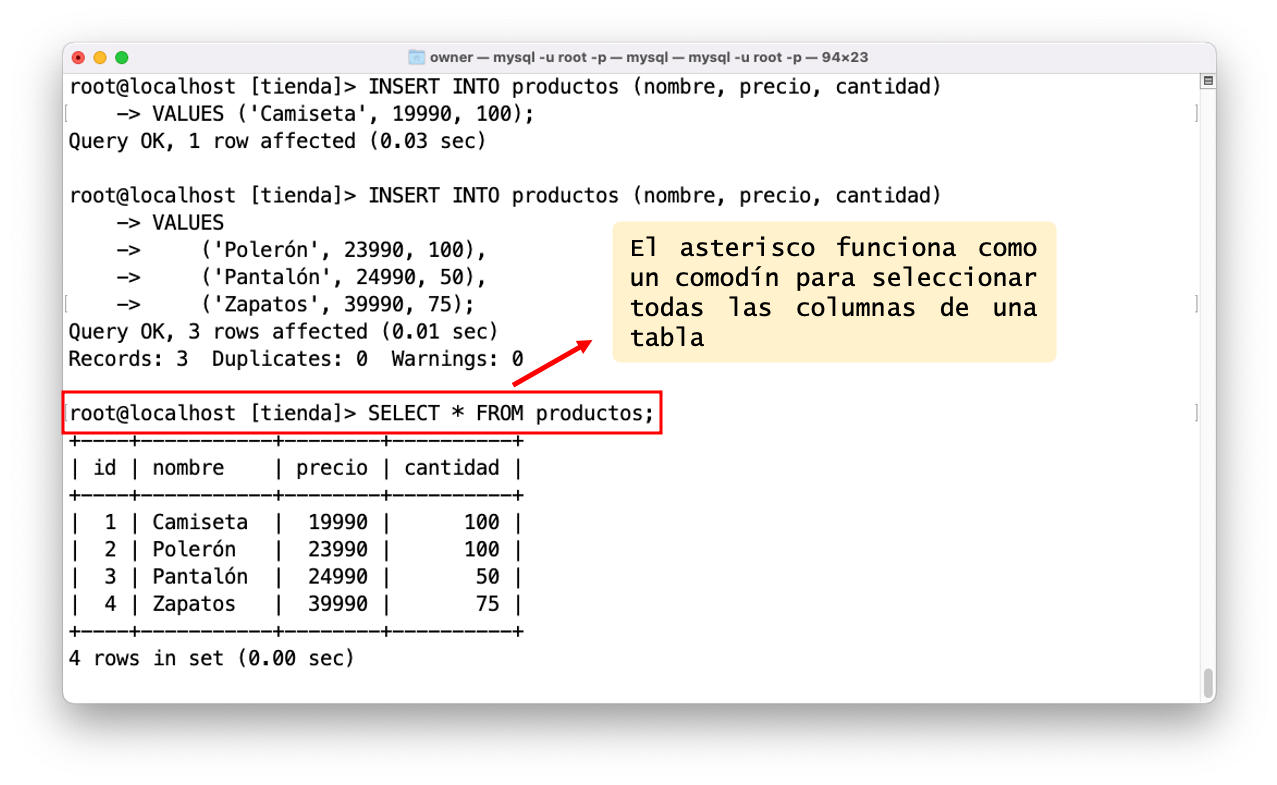Click the yellow asterisk explanation callout box

point(833,292)
